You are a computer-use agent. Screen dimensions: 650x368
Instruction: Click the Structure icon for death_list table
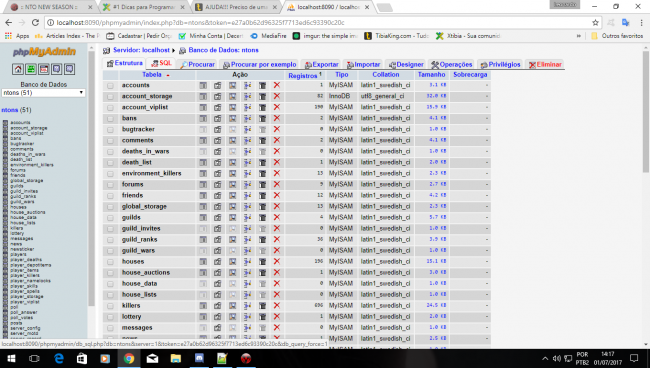218,162
